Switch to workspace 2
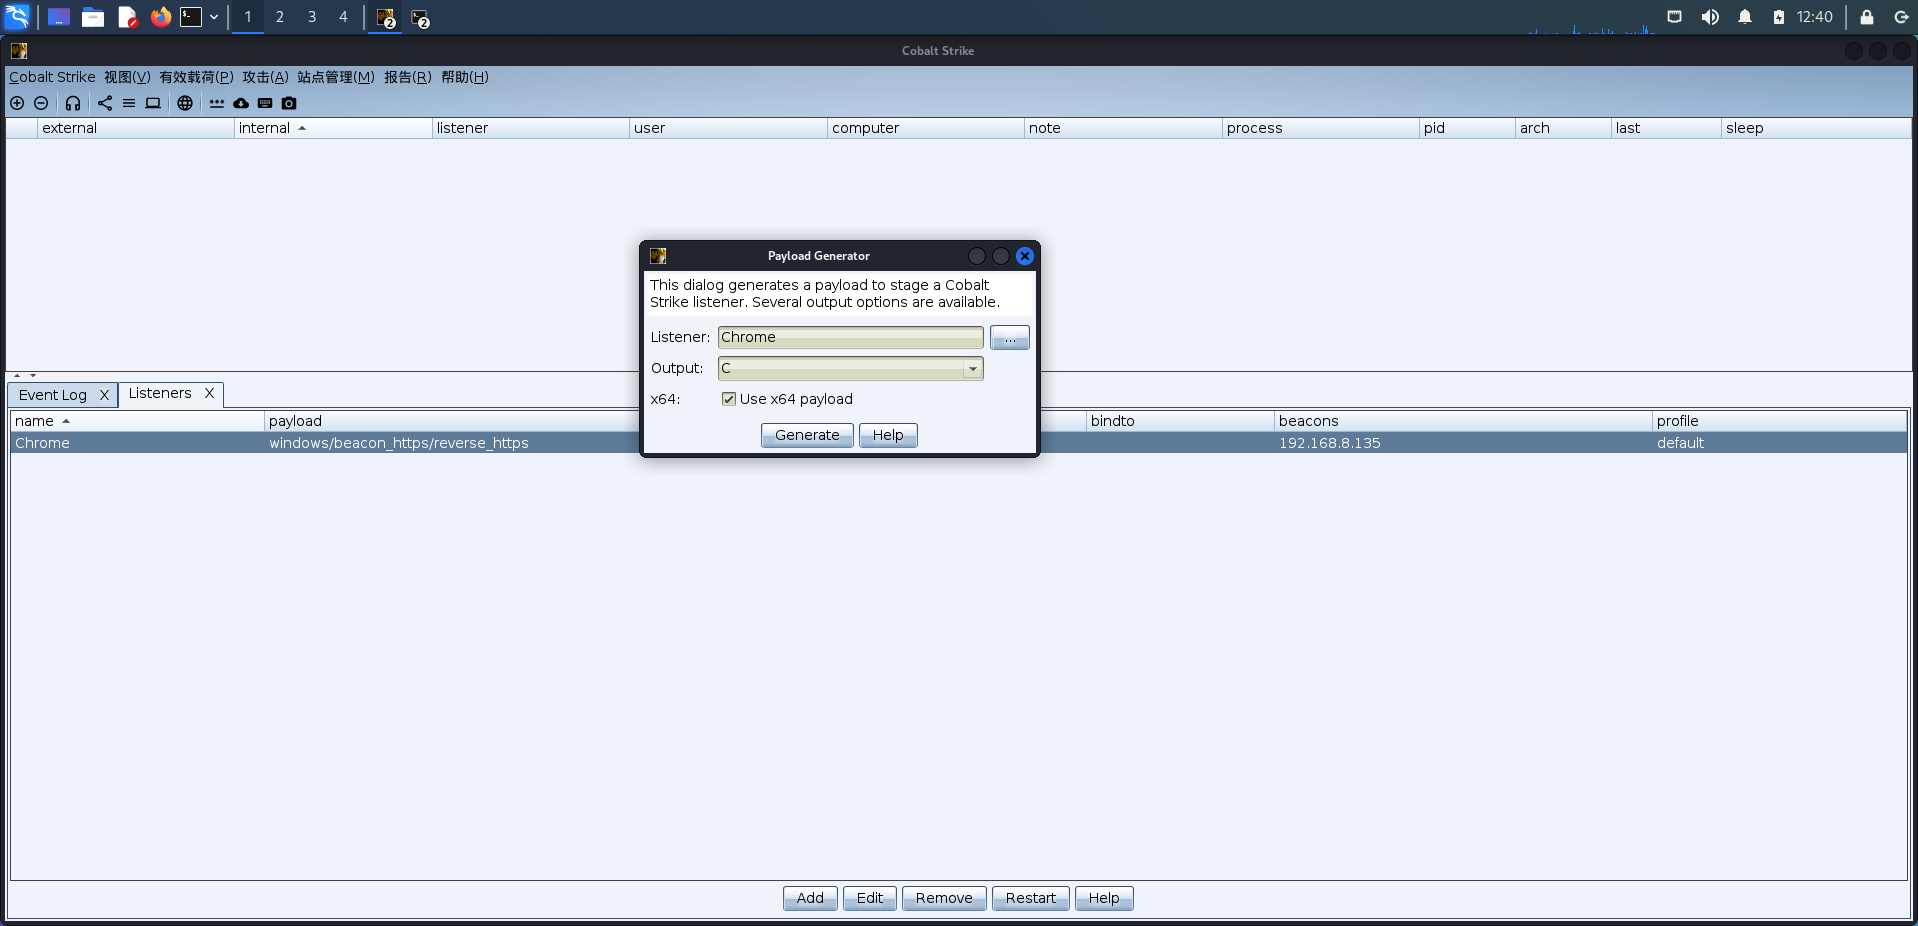The image size is (1918, 926). click(x=280, y=17)
